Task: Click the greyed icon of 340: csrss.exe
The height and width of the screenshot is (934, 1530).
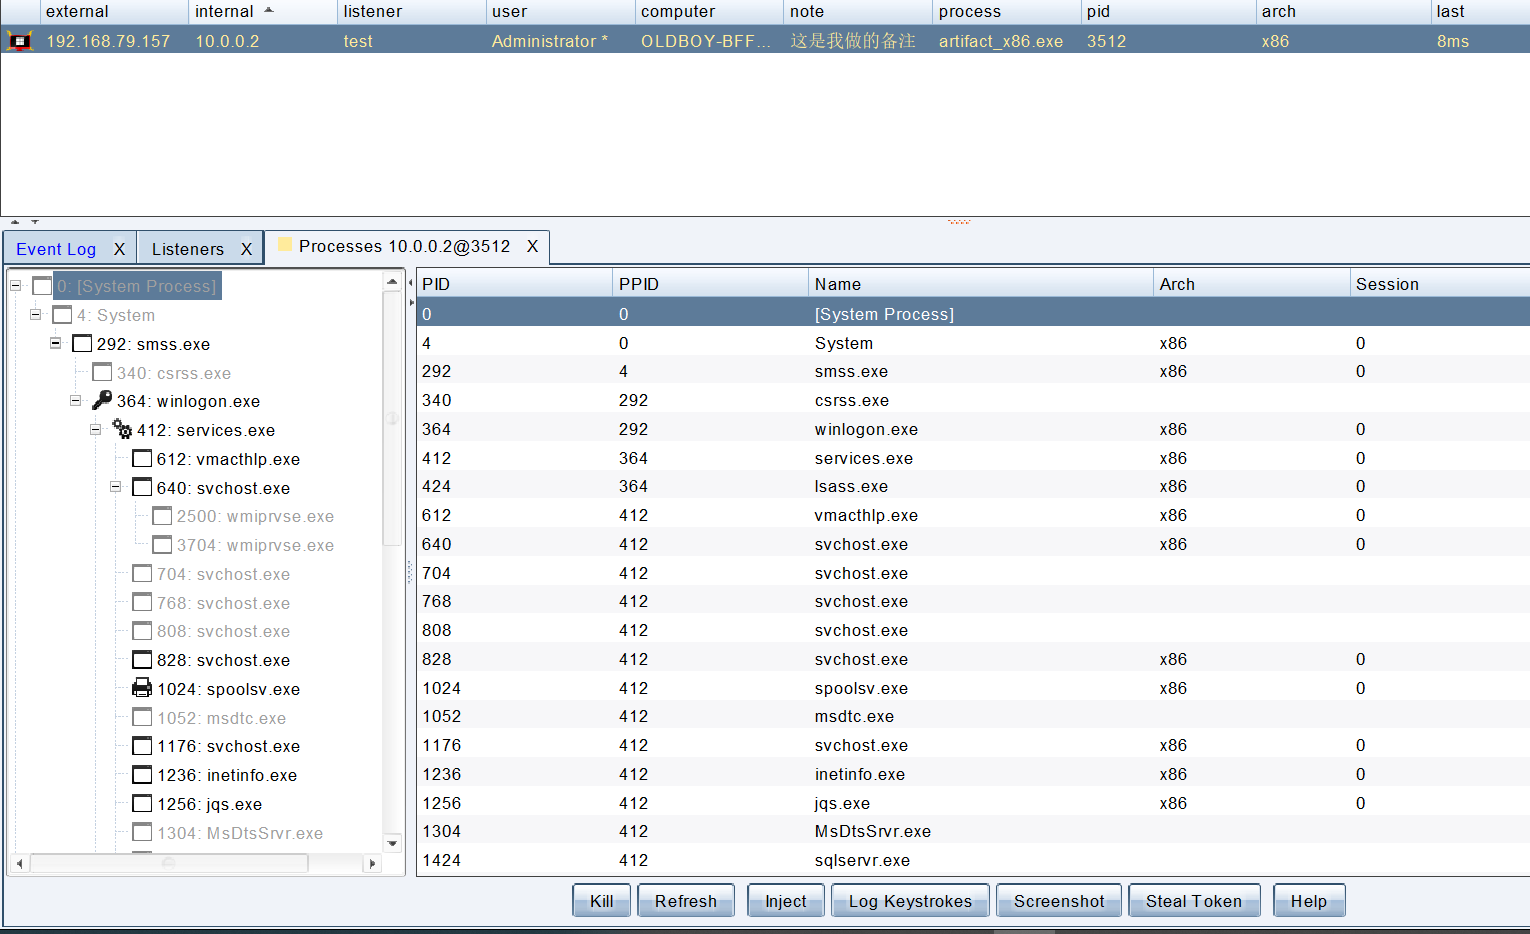Action: click(102, 372)
